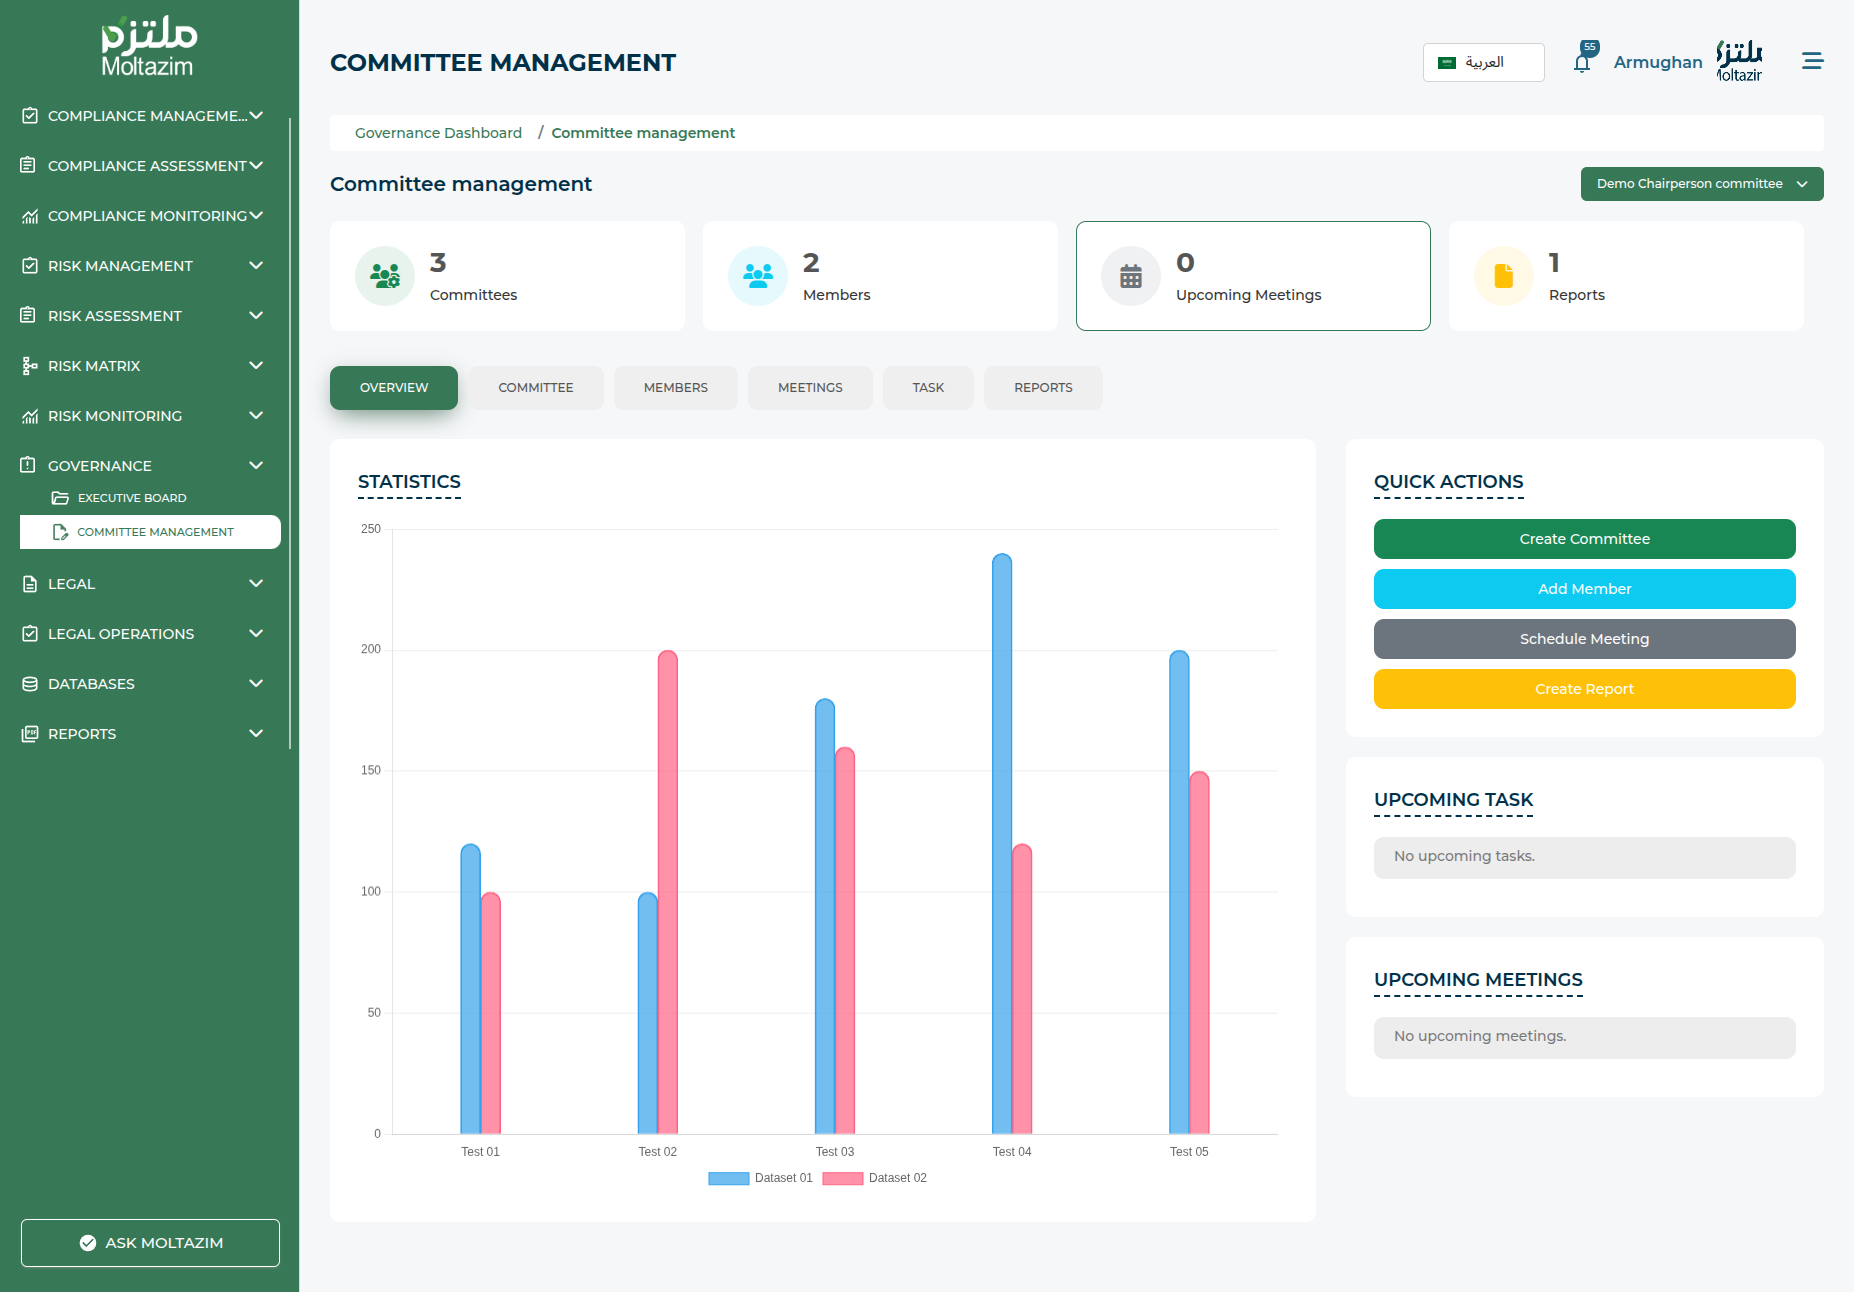Click the Moltazim logo in sidebar

pyautogui.click(x=148, y=47)
